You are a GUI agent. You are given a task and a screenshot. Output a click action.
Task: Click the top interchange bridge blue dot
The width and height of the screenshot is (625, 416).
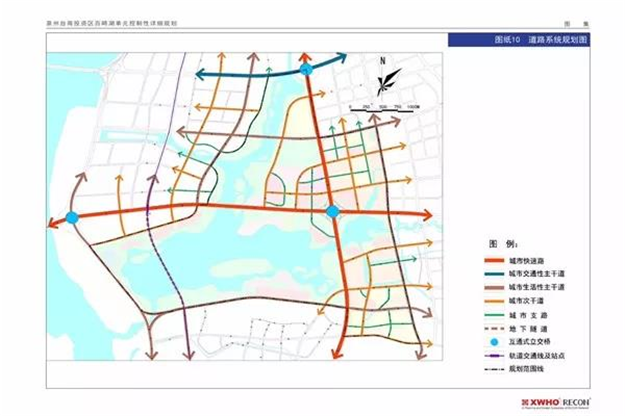click(306, 68)
